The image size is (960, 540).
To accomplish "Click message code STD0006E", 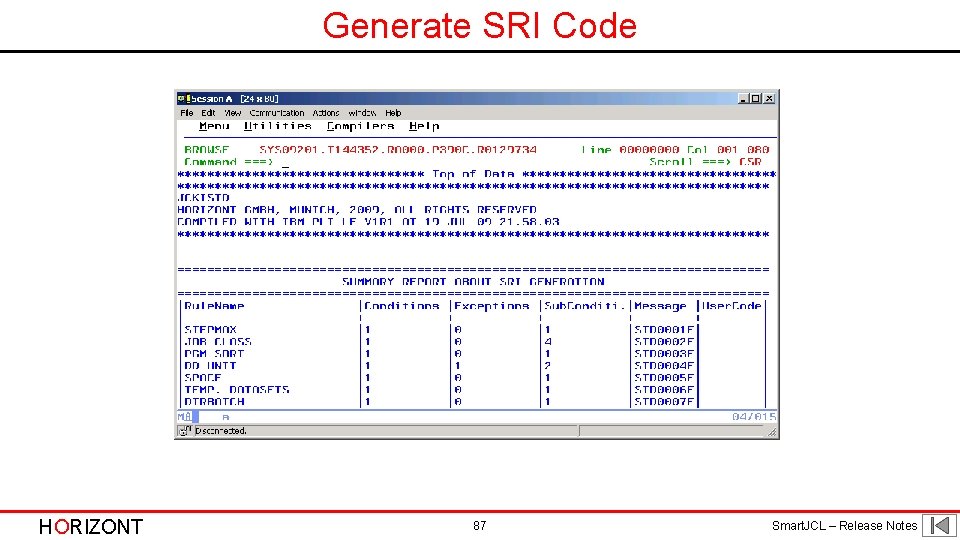I will pos(664,390).
